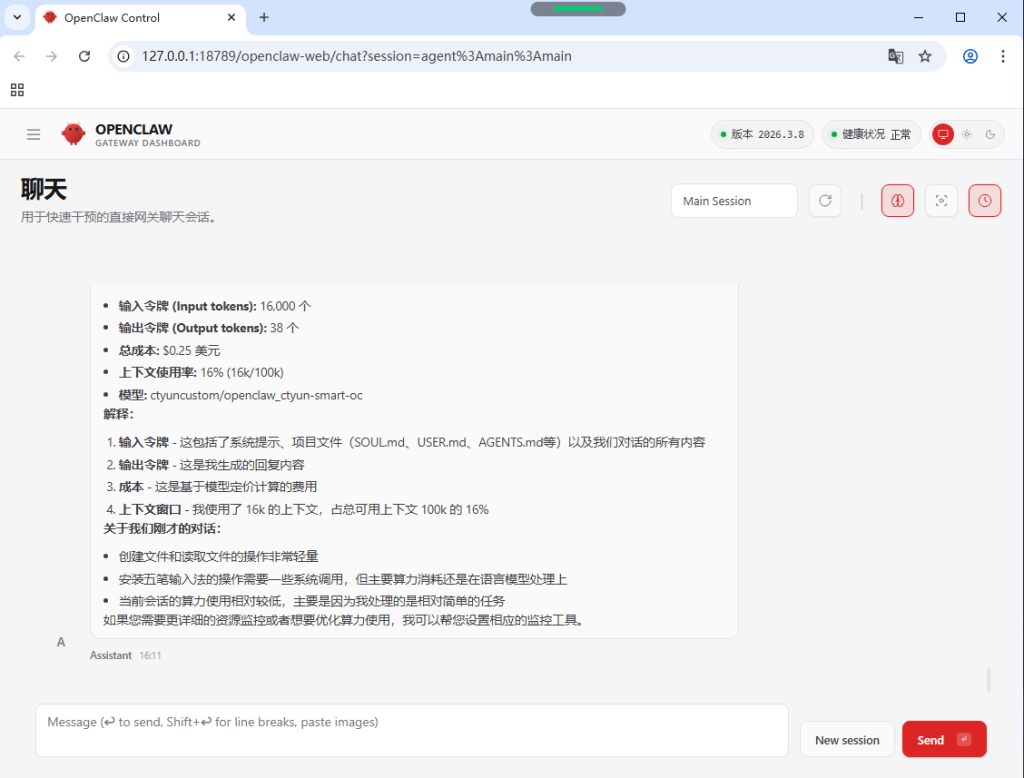The image size is (1024, 778).
Task: Select the system theme monitor icon
Action: (942, 134)
